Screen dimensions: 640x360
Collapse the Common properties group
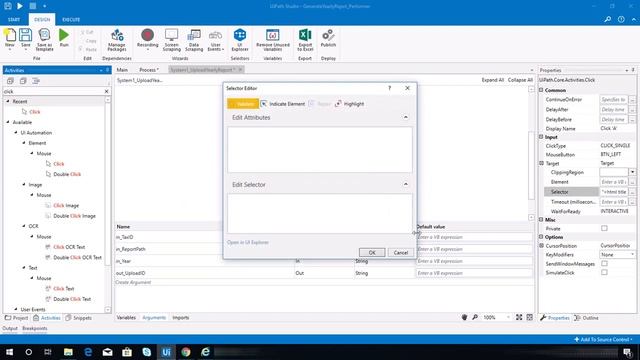541,90
